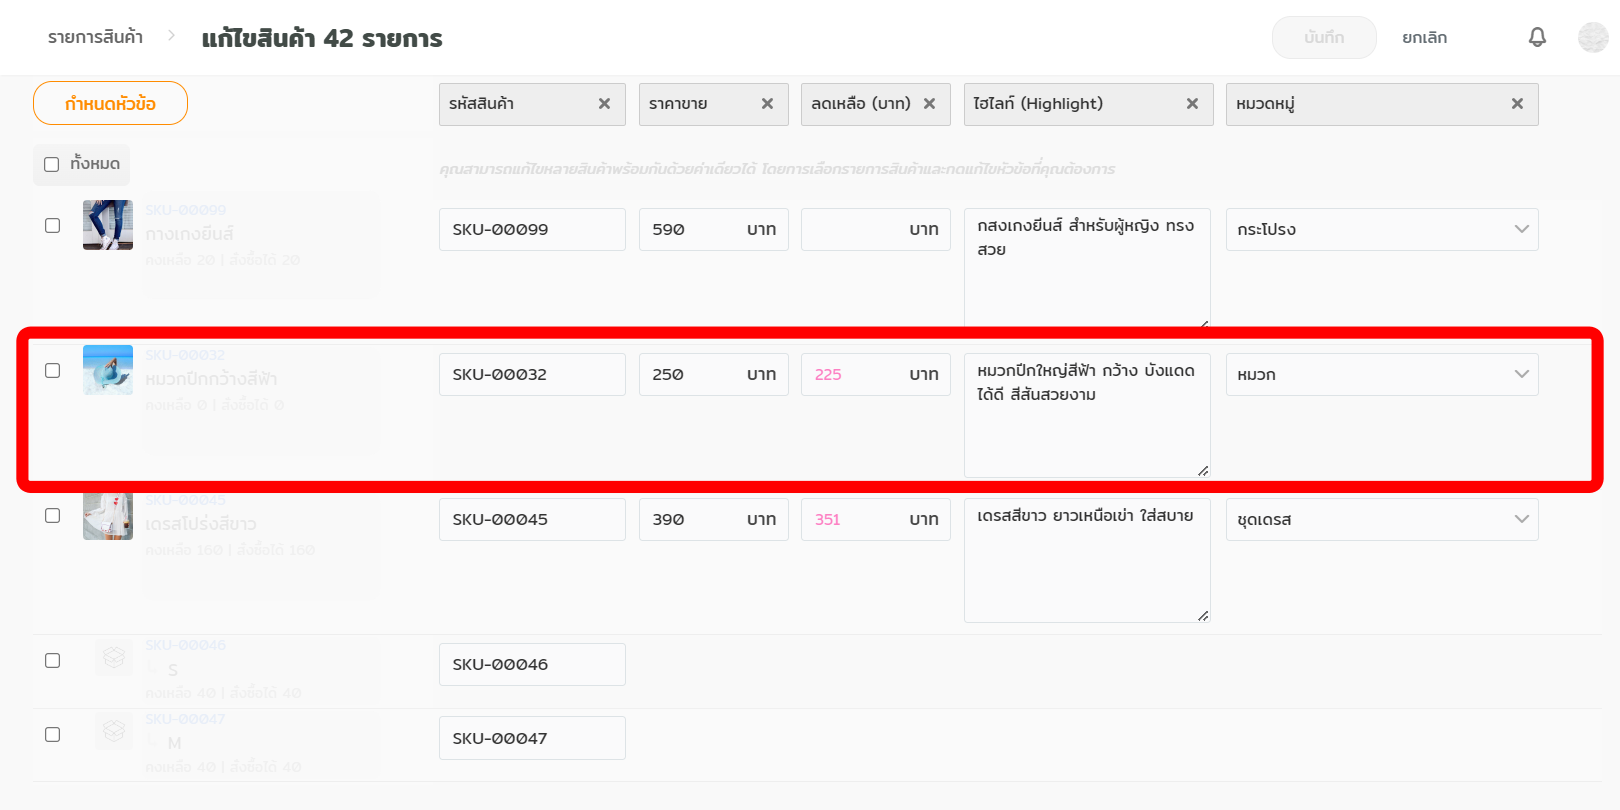This screenshot has height=810, width=1620.
Task: Open the notifications bell icon
Action: click(x=1537, y=37)
